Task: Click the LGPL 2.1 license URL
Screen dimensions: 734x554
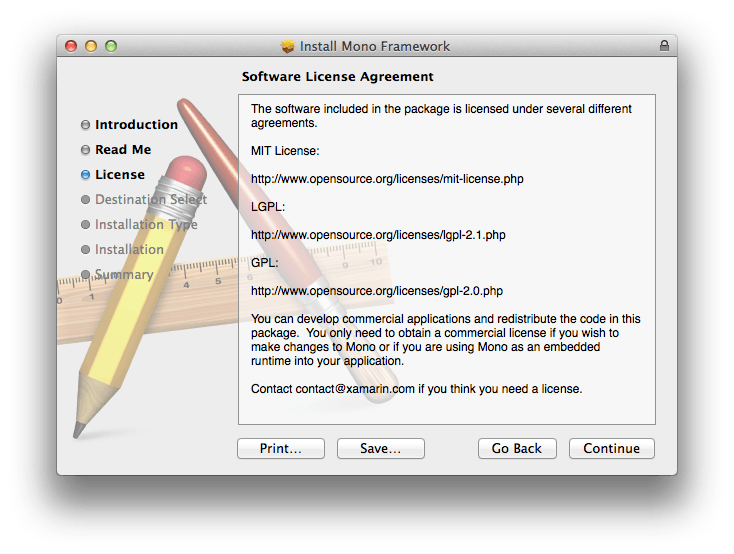Action: coord(378,235)
